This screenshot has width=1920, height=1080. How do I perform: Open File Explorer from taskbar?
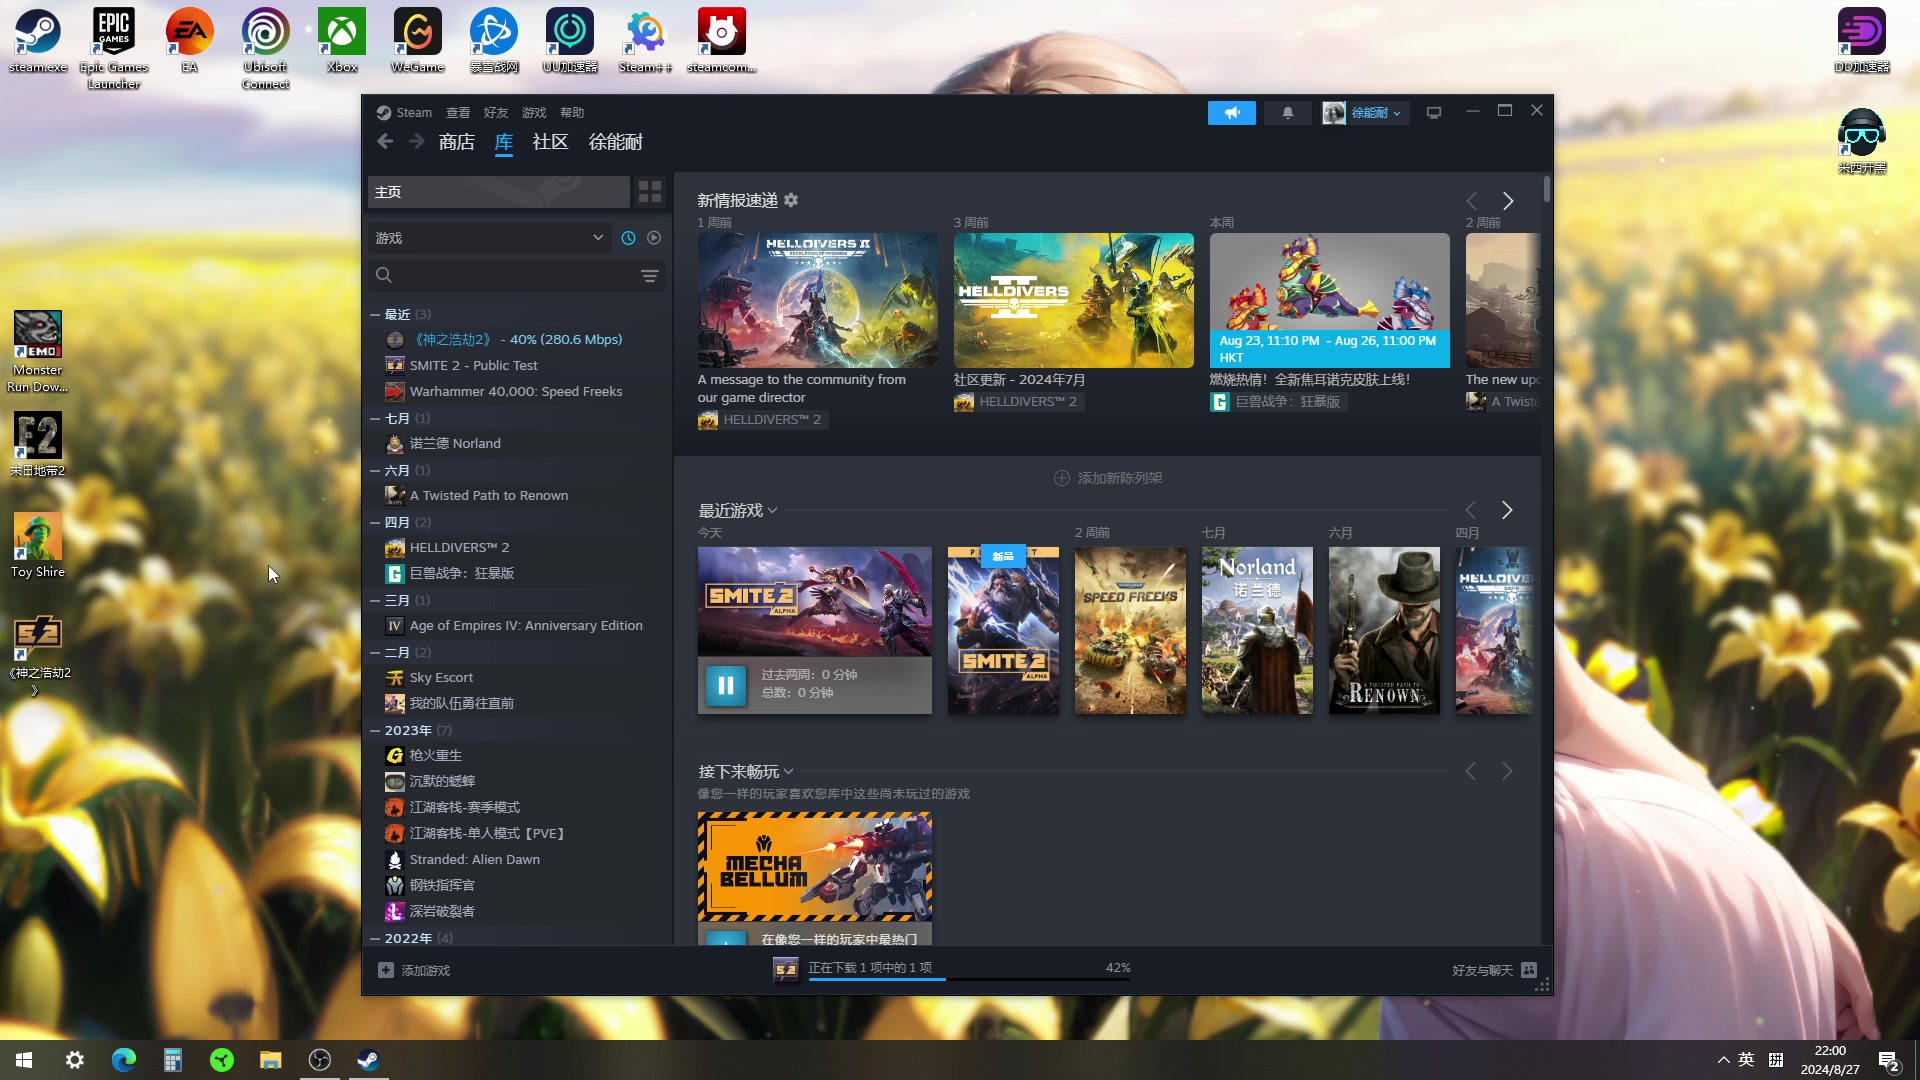271,1060
